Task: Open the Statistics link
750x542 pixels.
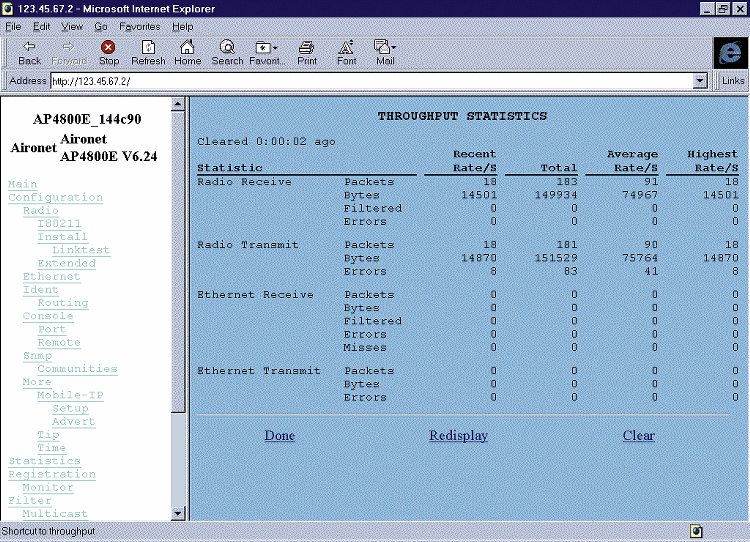Action: coord(44,461)
